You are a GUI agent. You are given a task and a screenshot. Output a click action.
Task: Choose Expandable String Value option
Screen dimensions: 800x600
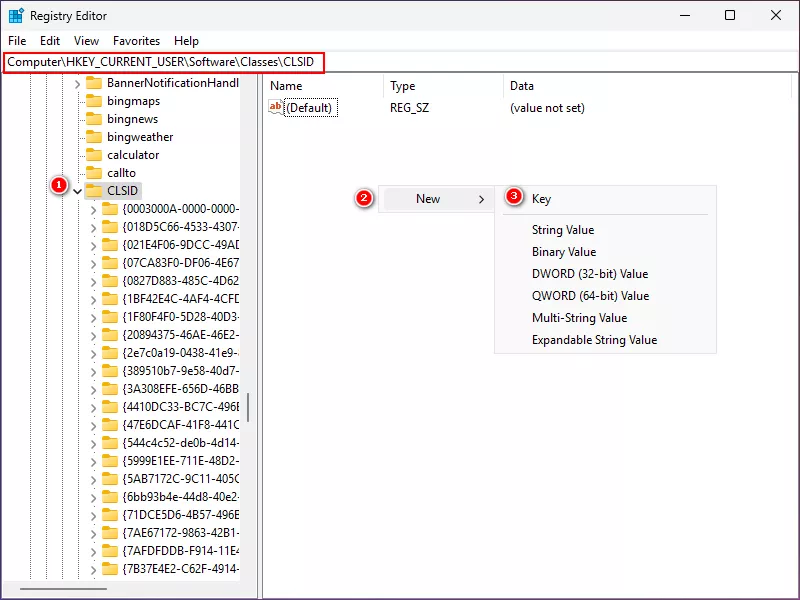(594, 340)
